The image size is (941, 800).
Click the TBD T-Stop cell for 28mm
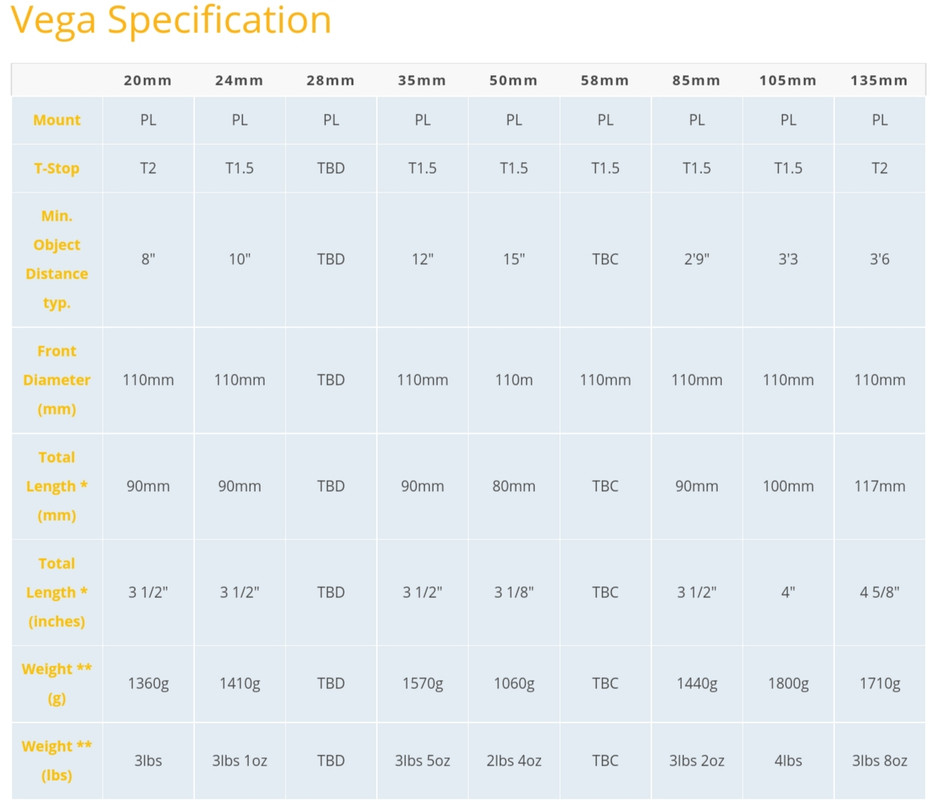click(331, 168)
